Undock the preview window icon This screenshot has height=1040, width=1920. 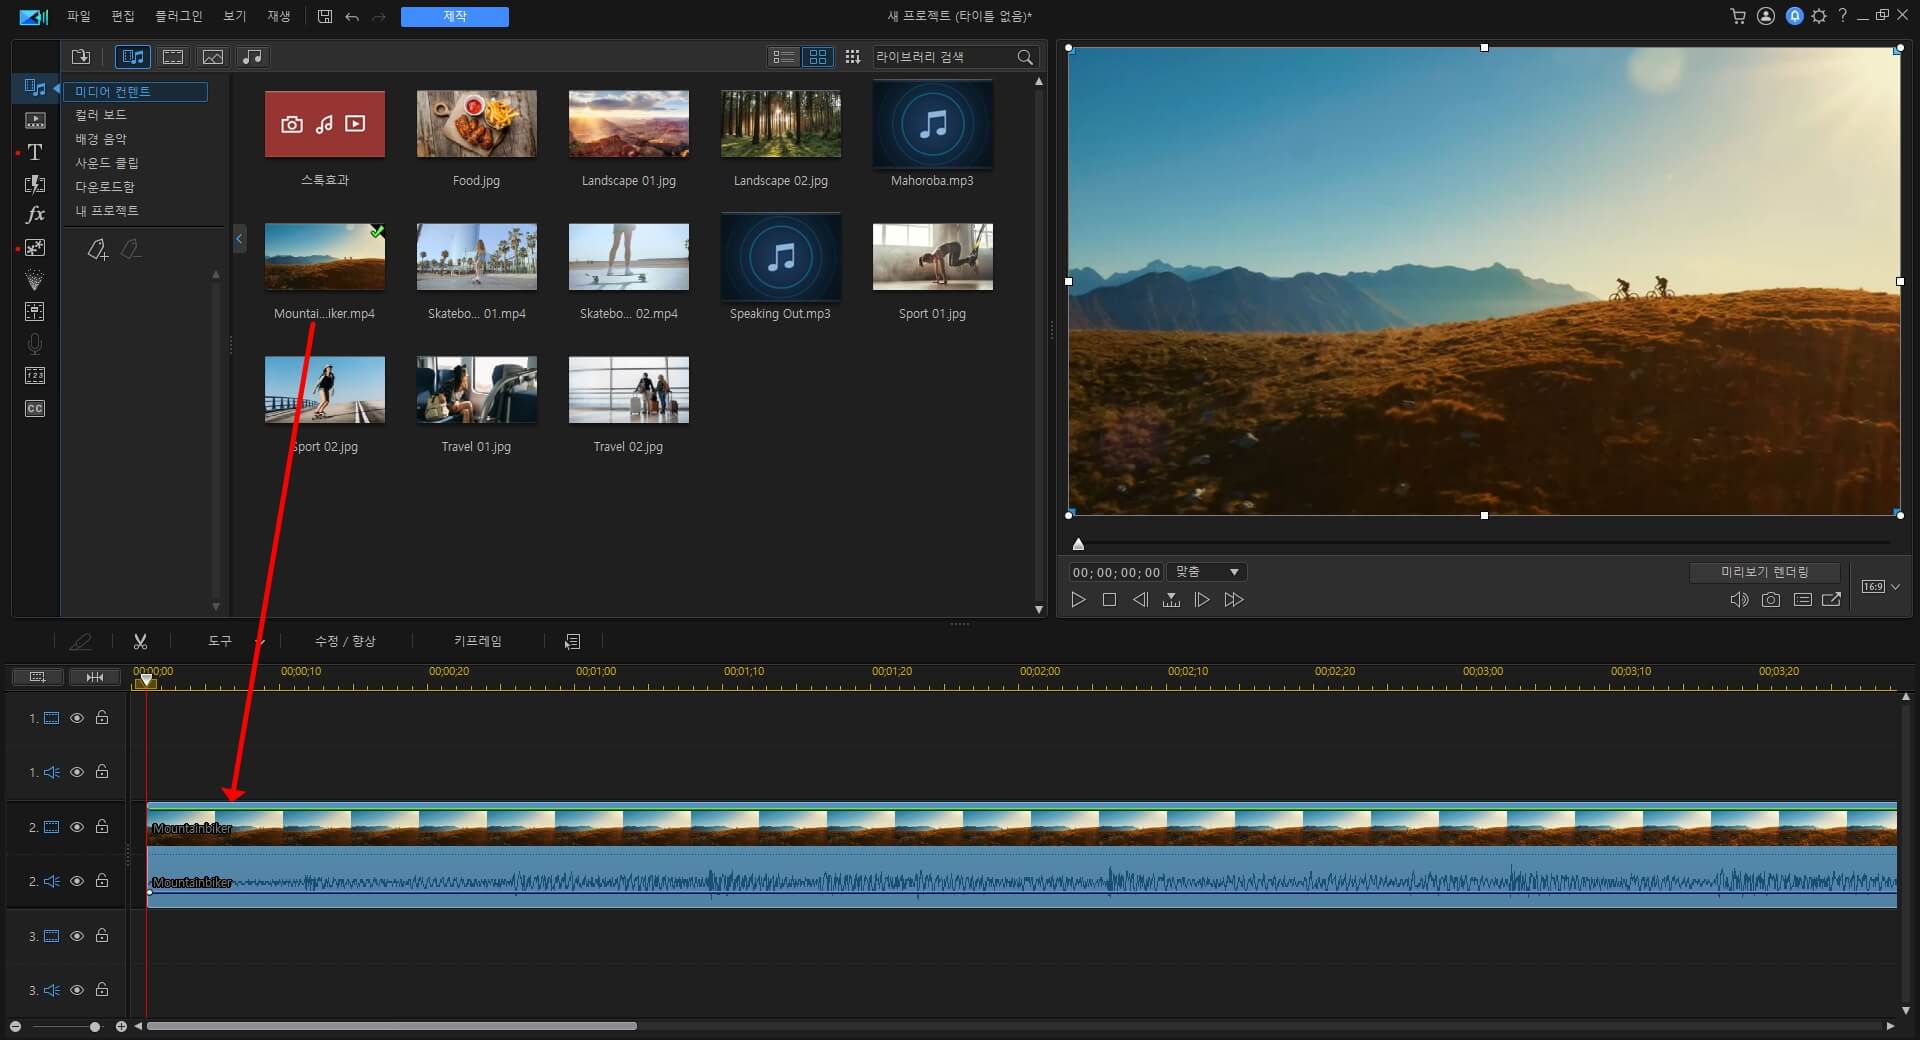click(1831, 600)
